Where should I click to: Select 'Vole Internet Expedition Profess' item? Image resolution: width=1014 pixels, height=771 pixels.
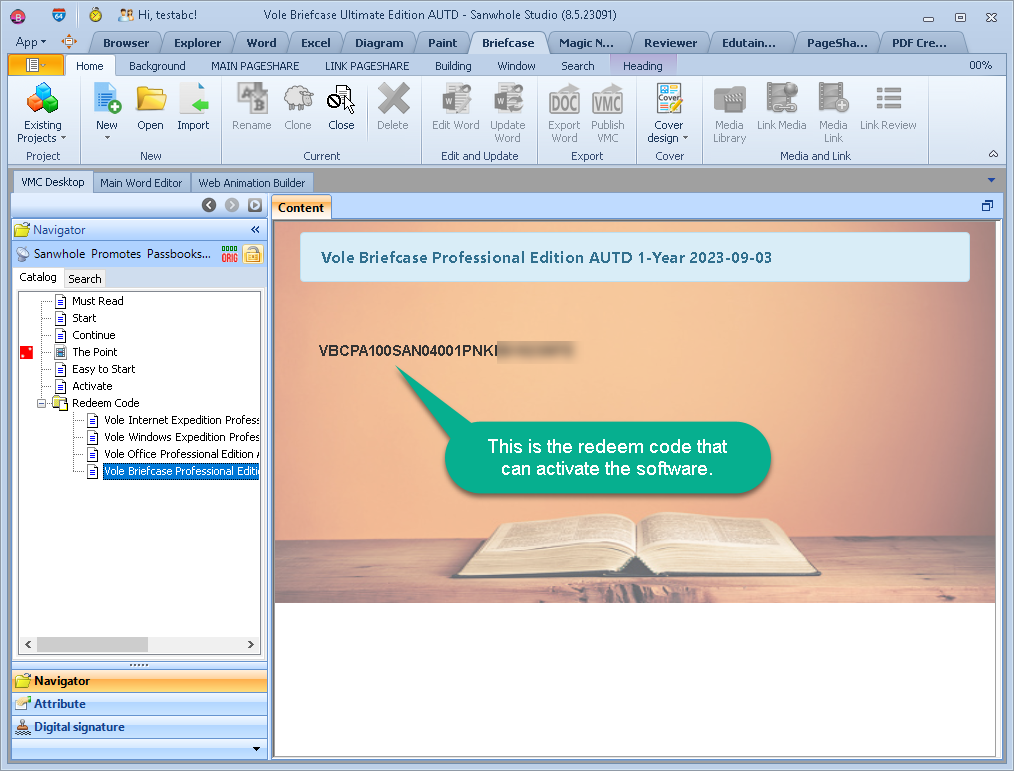[181, 420]
